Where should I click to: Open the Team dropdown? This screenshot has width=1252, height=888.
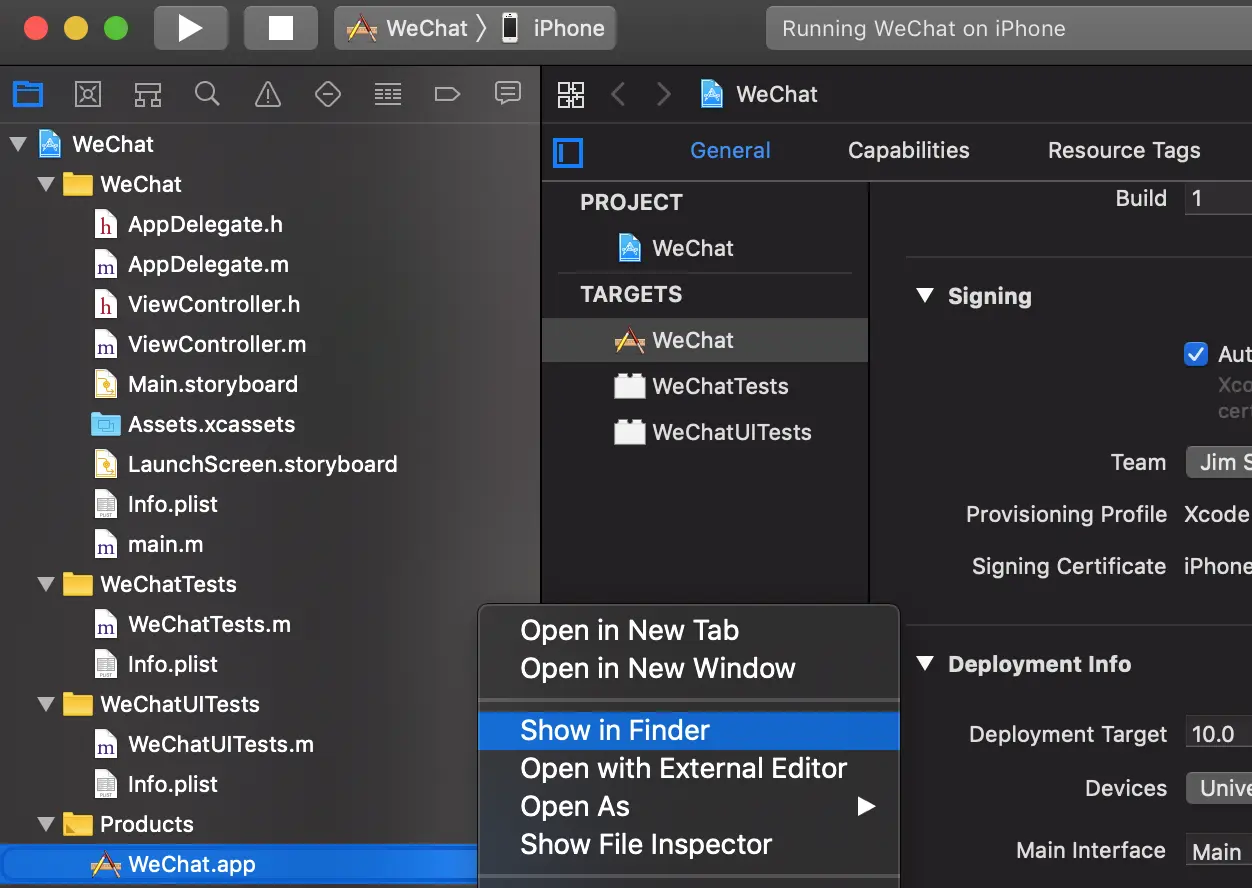point(1219,462)
